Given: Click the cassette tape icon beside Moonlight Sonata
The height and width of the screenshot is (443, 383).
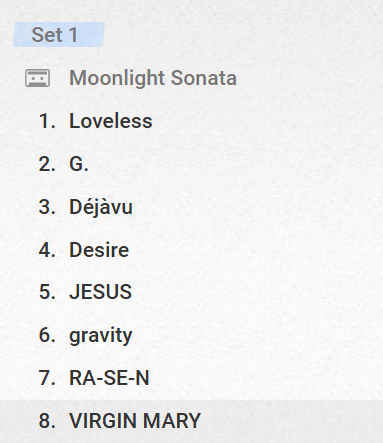Looking at the screenshot, I should 38,78.
